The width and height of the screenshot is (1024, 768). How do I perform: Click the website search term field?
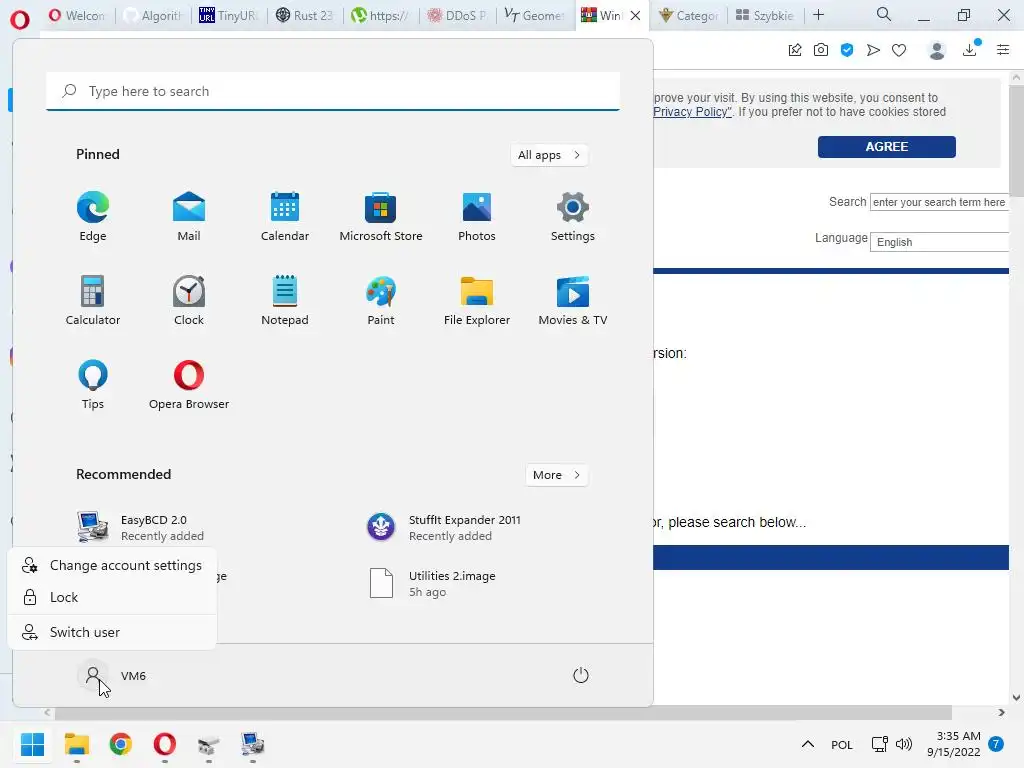[939, 202]
